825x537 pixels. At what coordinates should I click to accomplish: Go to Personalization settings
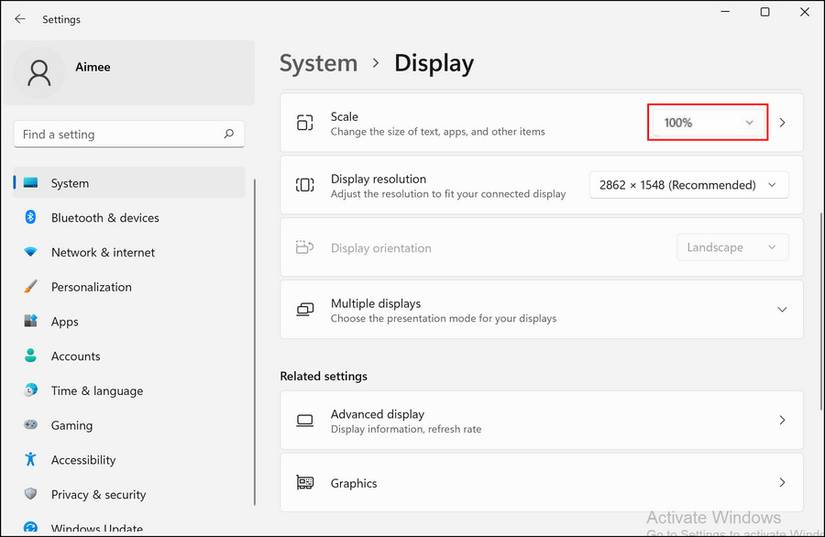pos(129,287)
